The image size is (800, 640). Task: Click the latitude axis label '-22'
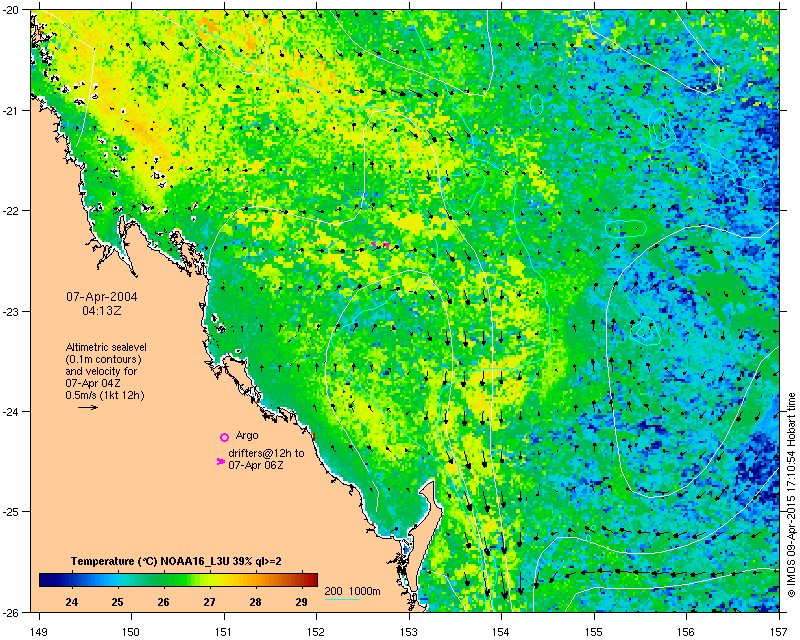point(12,211)
